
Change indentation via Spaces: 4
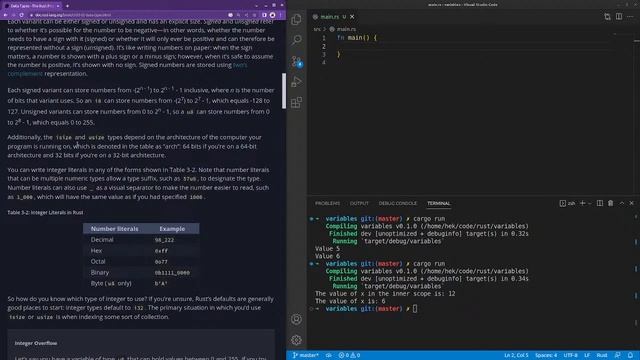pyautogui.click(x=546, y=355)
